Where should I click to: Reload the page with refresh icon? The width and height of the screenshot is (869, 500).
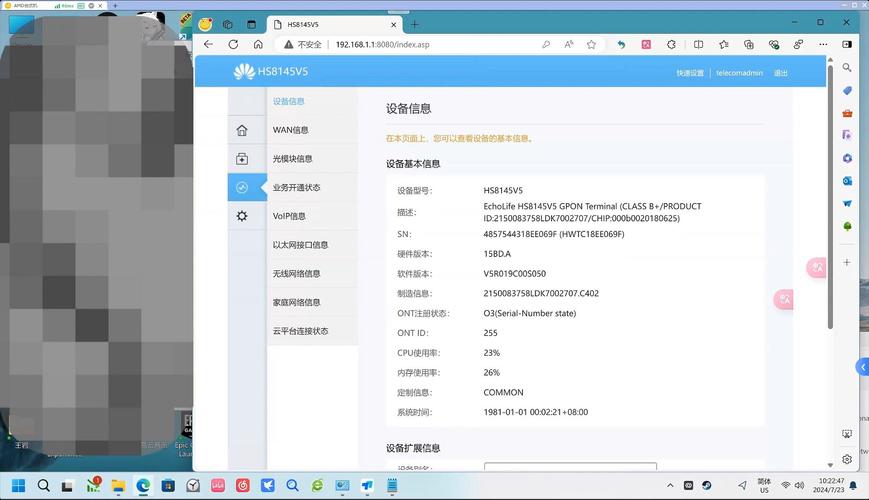[233, 44]
